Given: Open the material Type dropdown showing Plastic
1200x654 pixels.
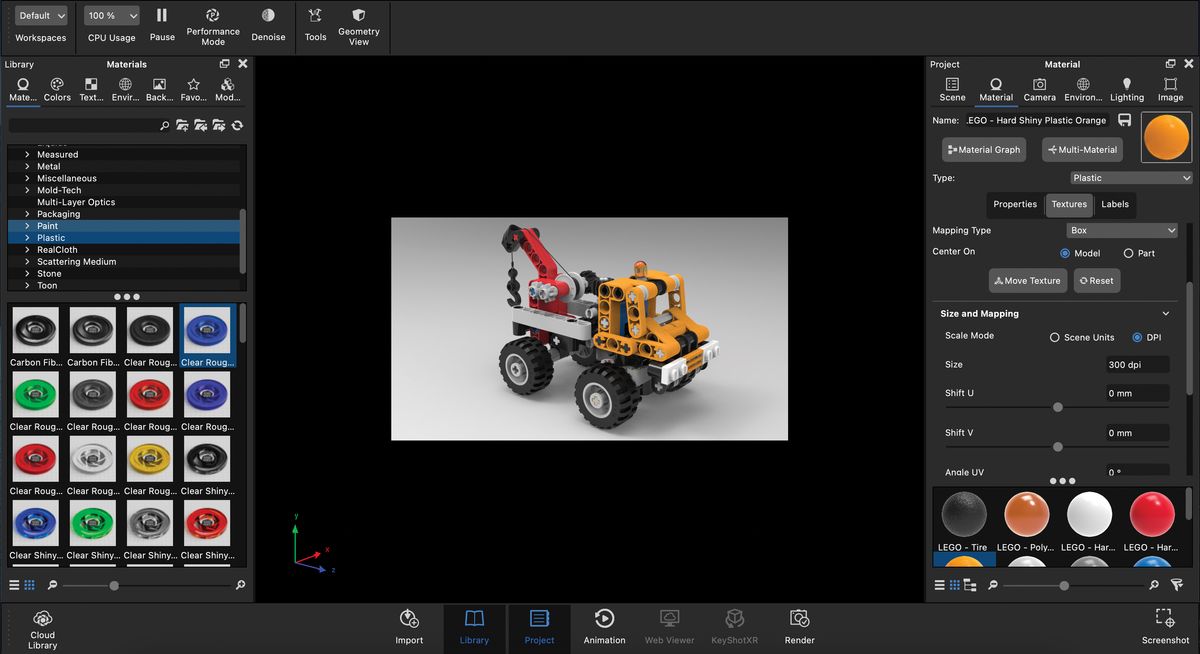Looking at the screenshot, I should (1130, 177).
